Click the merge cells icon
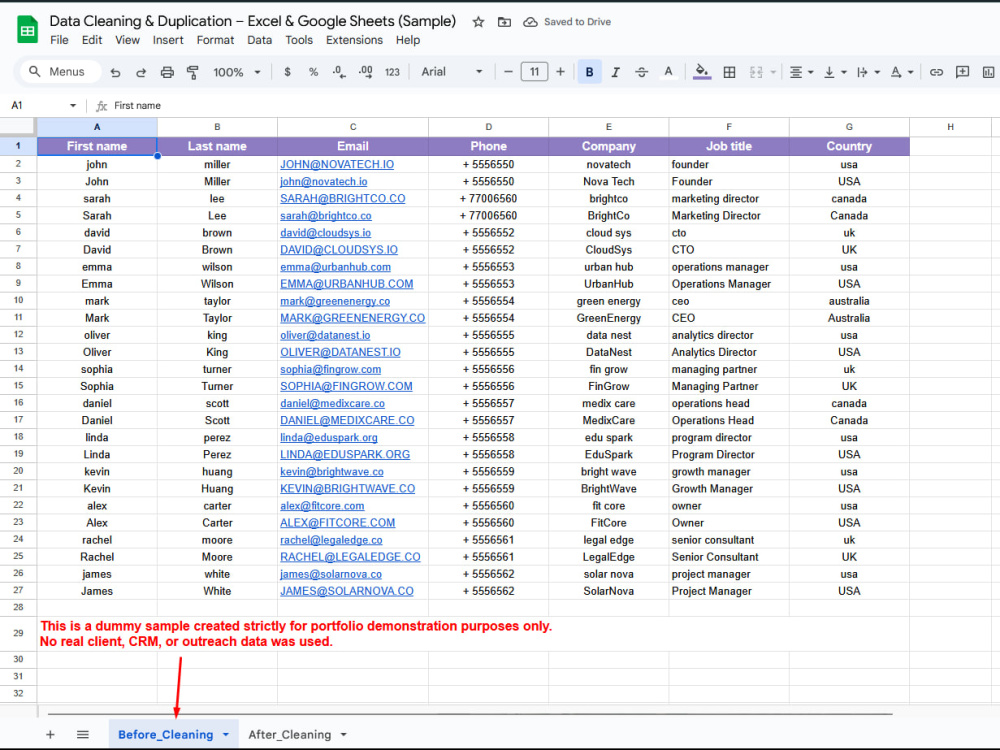Screen dimensions: 1000x750 click(x=756, y=72)
